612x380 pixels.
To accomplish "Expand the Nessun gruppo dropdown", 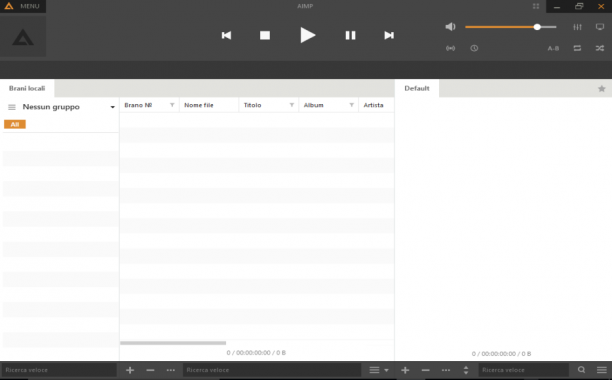I will tap(112, 107).
